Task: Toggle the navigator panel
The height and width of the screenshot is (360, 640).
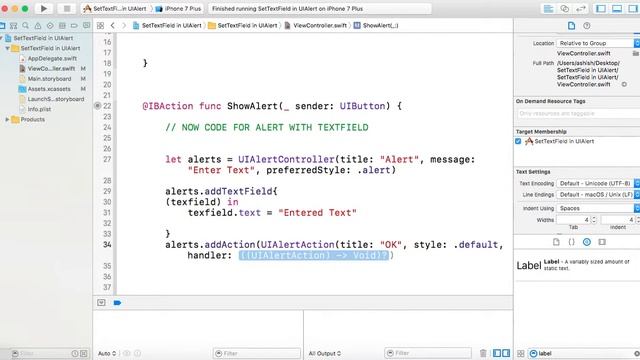Action: point(601,9)
